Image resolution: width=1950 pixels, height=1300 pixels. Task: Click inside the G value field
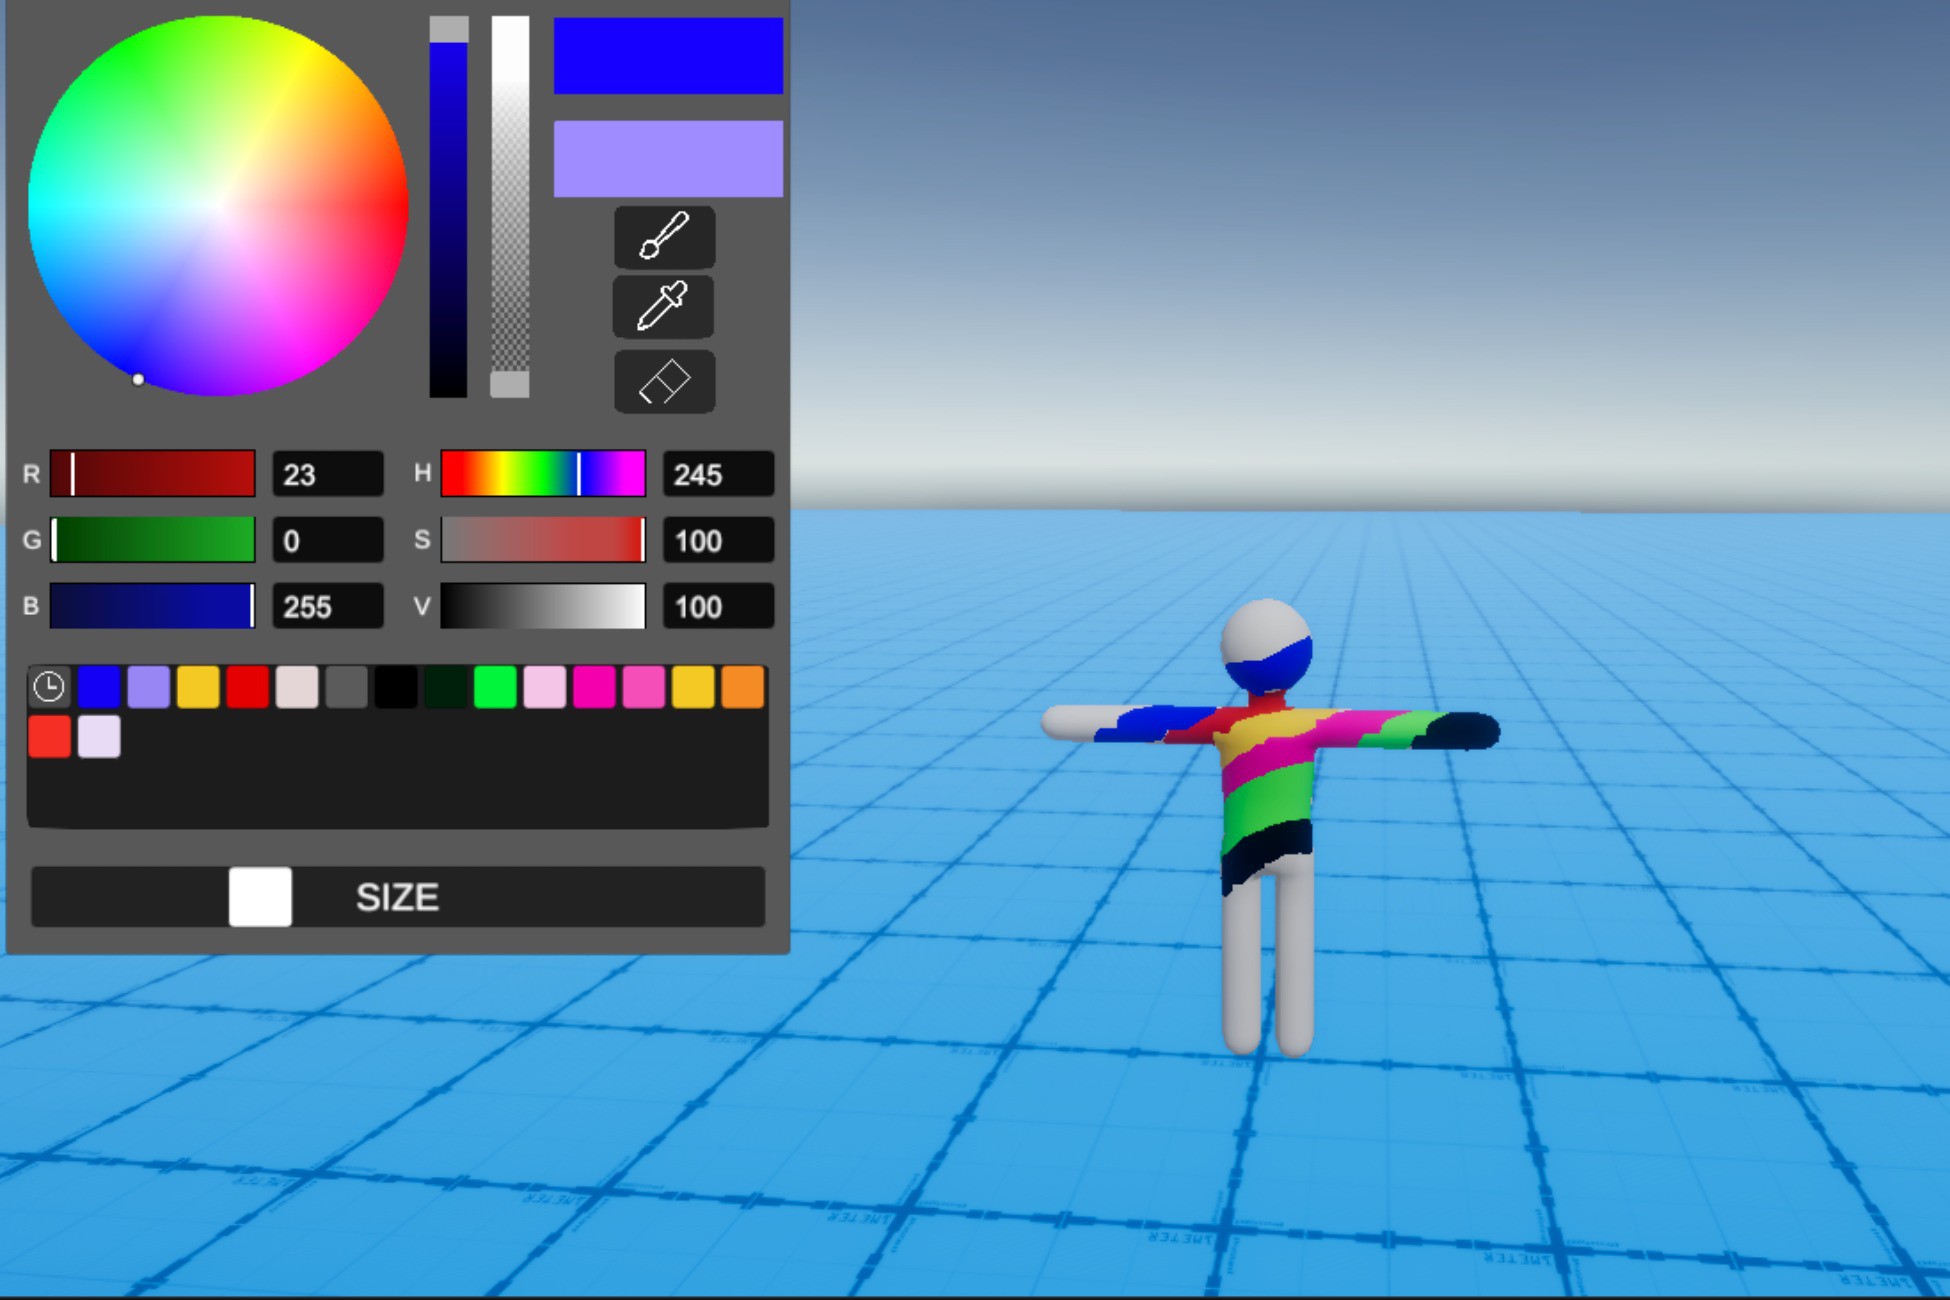[328, 540]
